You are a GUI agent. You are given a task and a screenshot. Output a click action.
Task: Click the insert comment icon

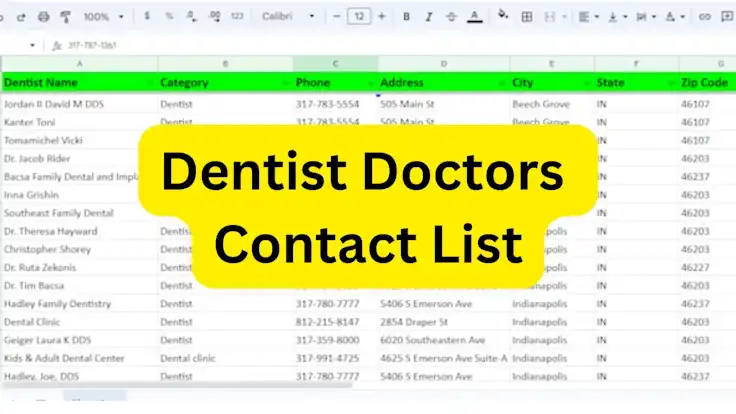pos(726,17)
